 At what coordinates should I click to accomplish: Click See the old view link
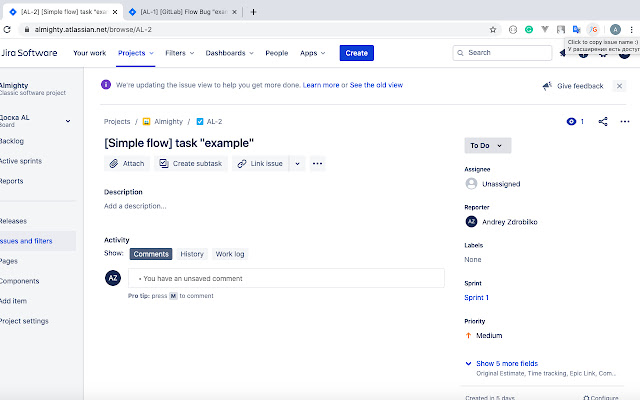click(376, 85)
